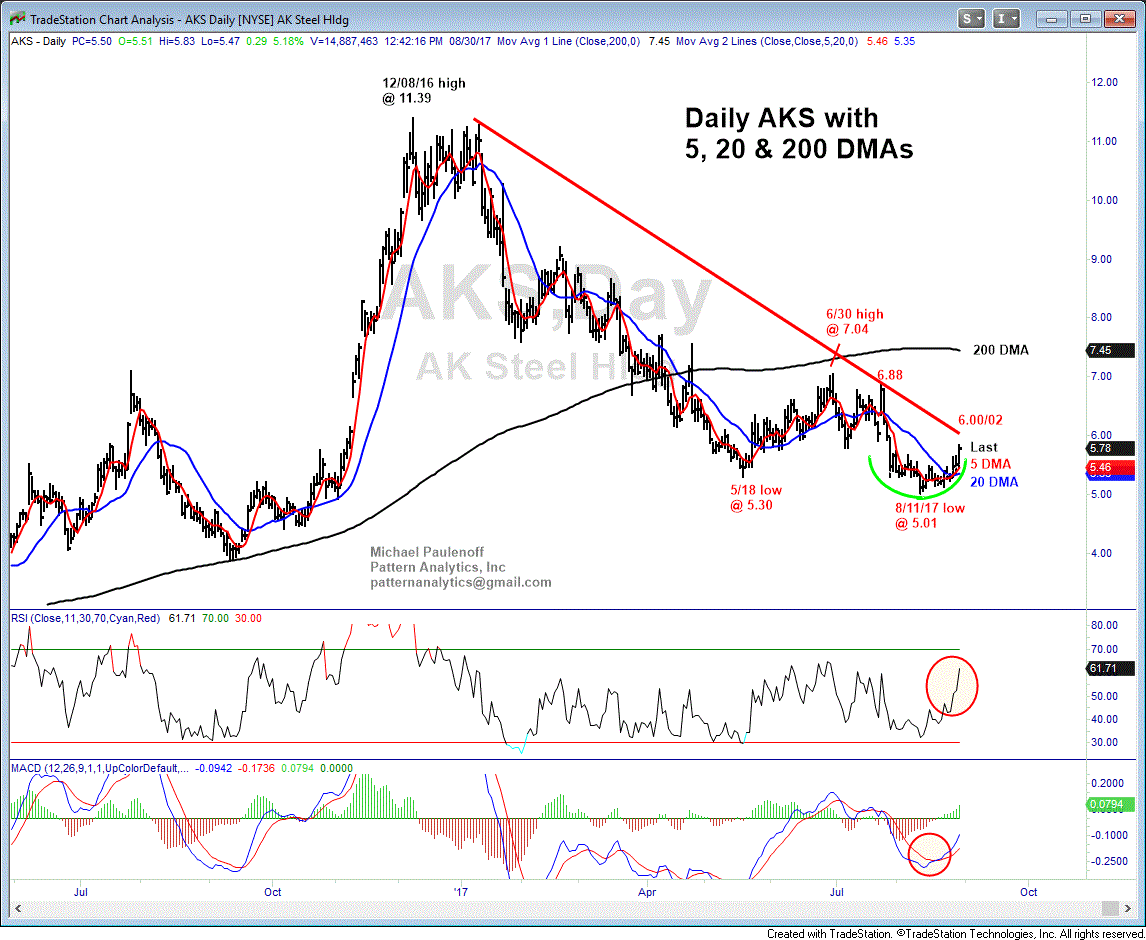The image size is (1146, 940).
Task: Click the 61.71 RSI axis marker
Action: 1111,668
